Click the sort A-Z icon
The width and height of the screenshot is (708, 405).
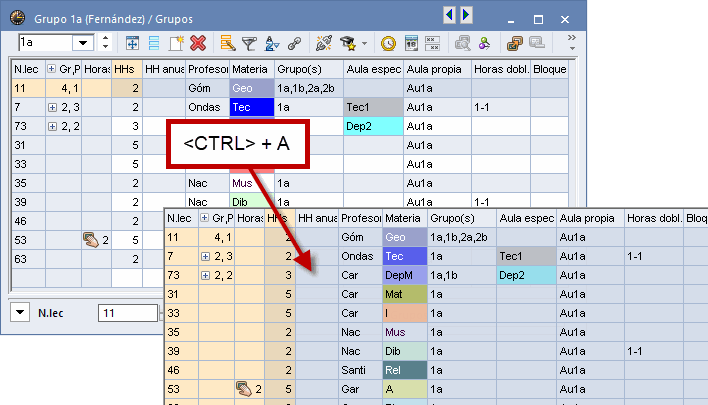click(x=272, y=43)
